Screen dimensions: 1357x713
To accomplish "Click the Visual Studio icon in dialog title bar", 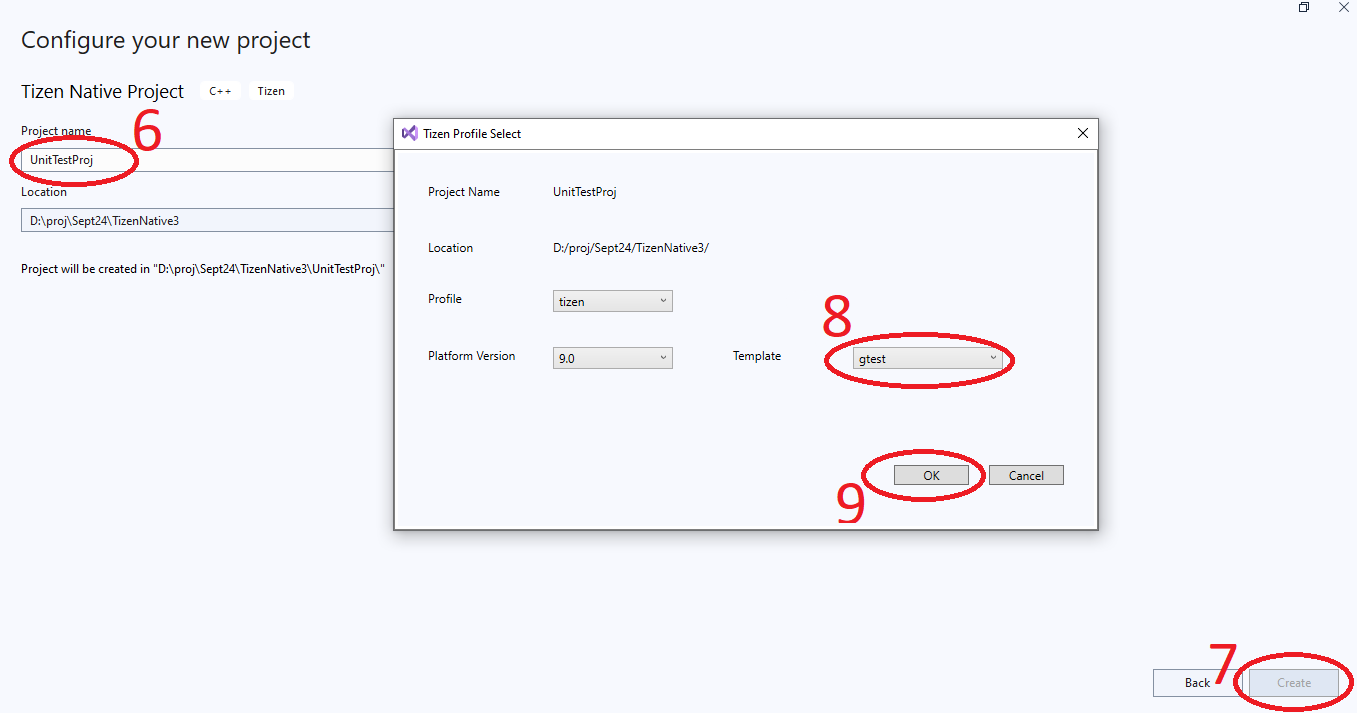I will [409, 133].
